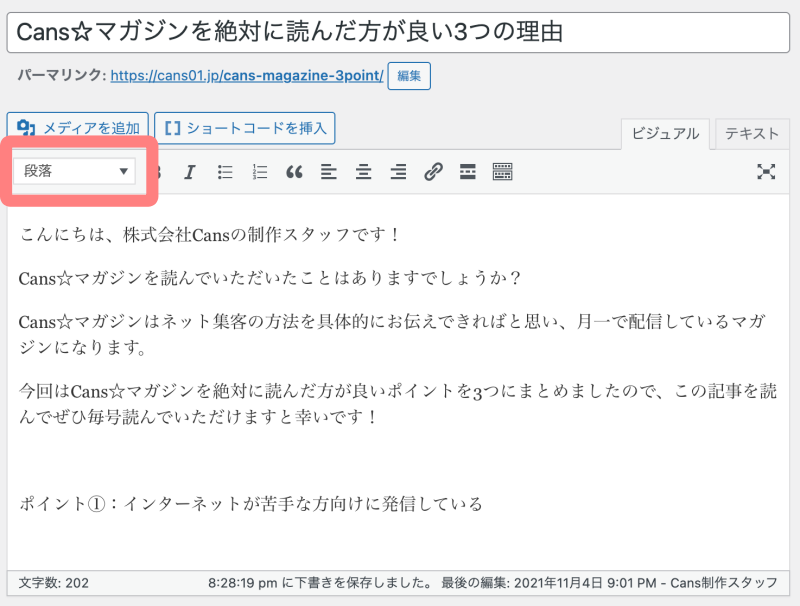Switch to the ビジュアル tab
The image size is (800, 606).
pyautogui.click(x=665, y=134)
